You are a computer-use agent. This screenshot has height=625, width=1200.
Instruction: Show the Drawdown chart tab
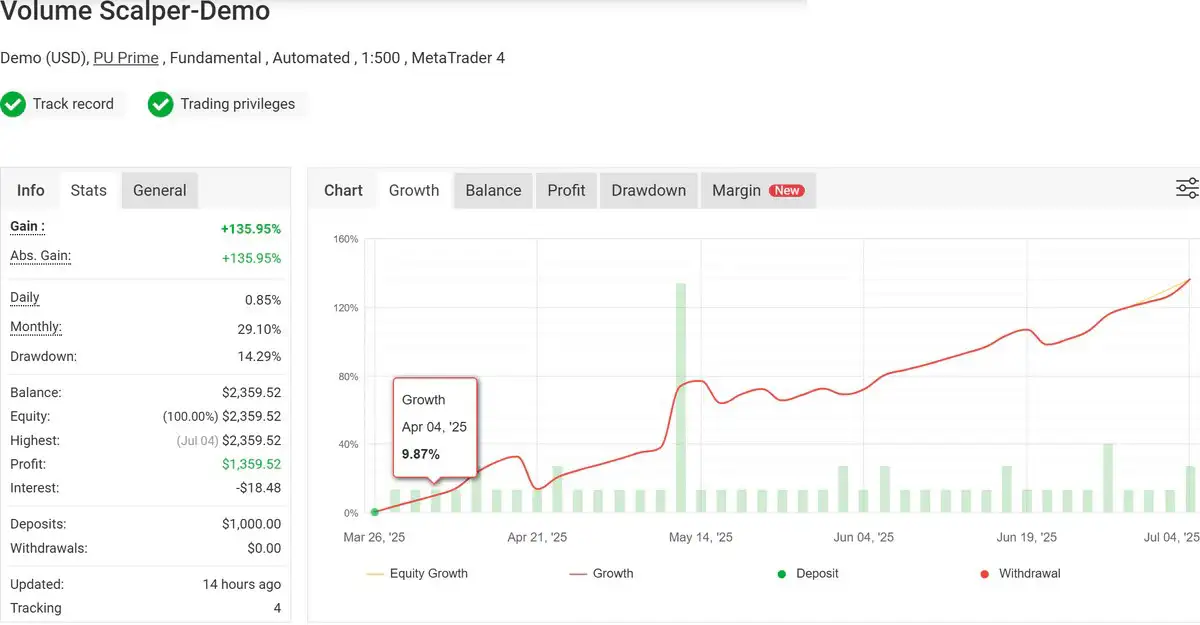tap(648, 190)
